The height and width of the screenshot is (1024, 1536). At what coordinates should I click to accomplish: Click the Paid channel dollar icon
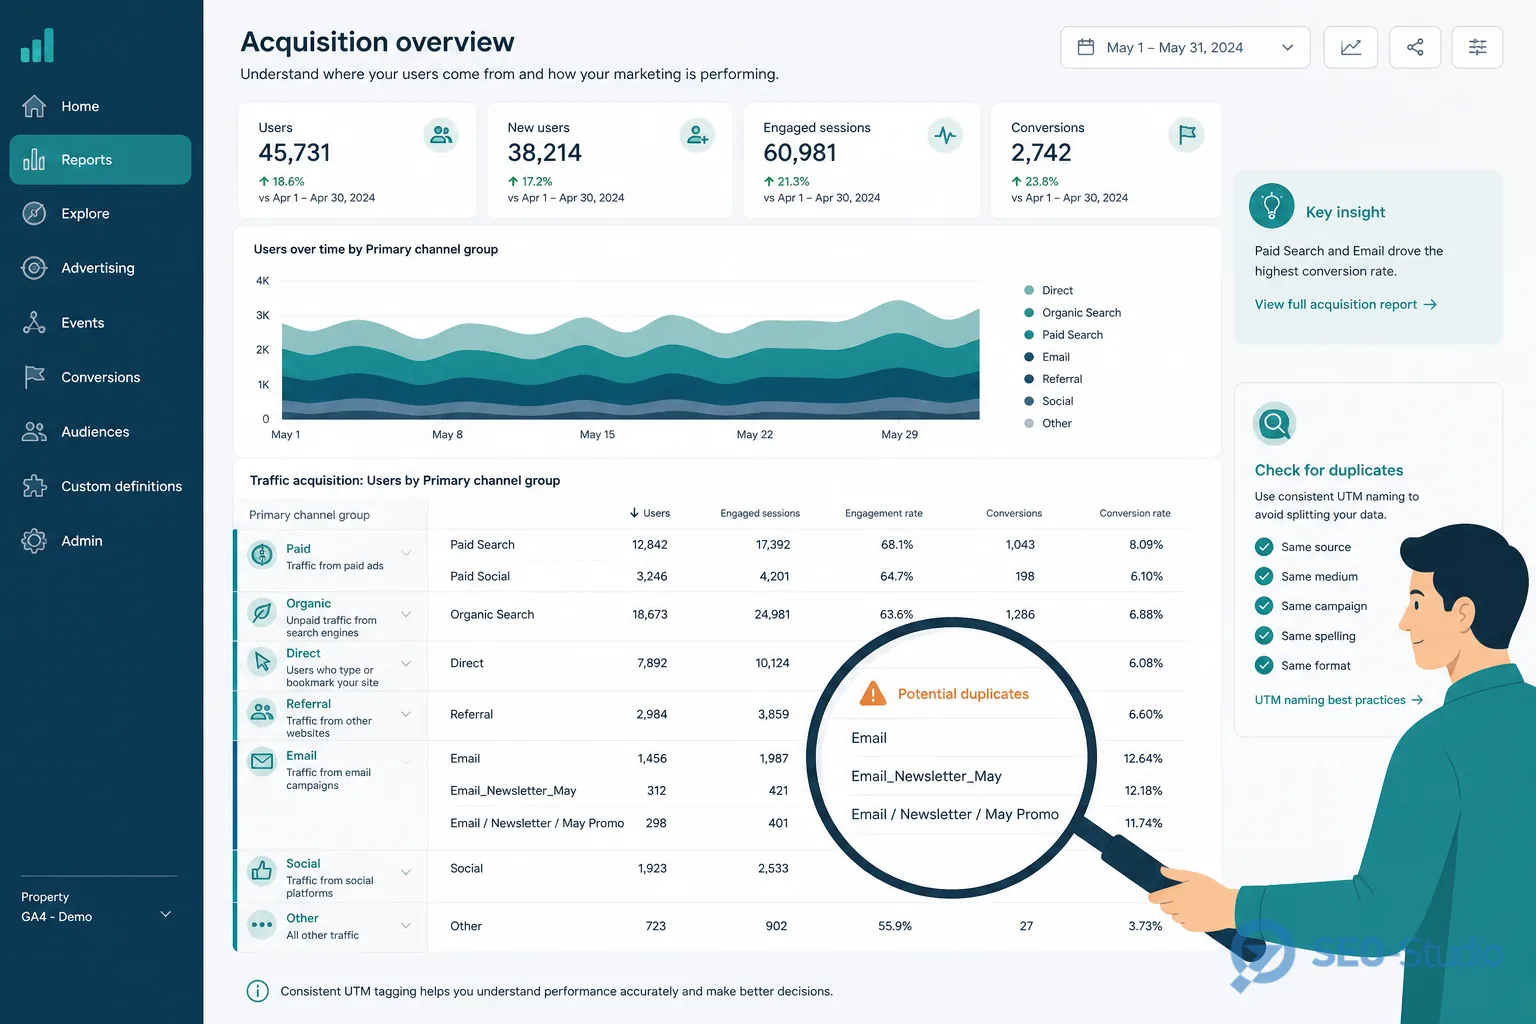click(262, 554)
